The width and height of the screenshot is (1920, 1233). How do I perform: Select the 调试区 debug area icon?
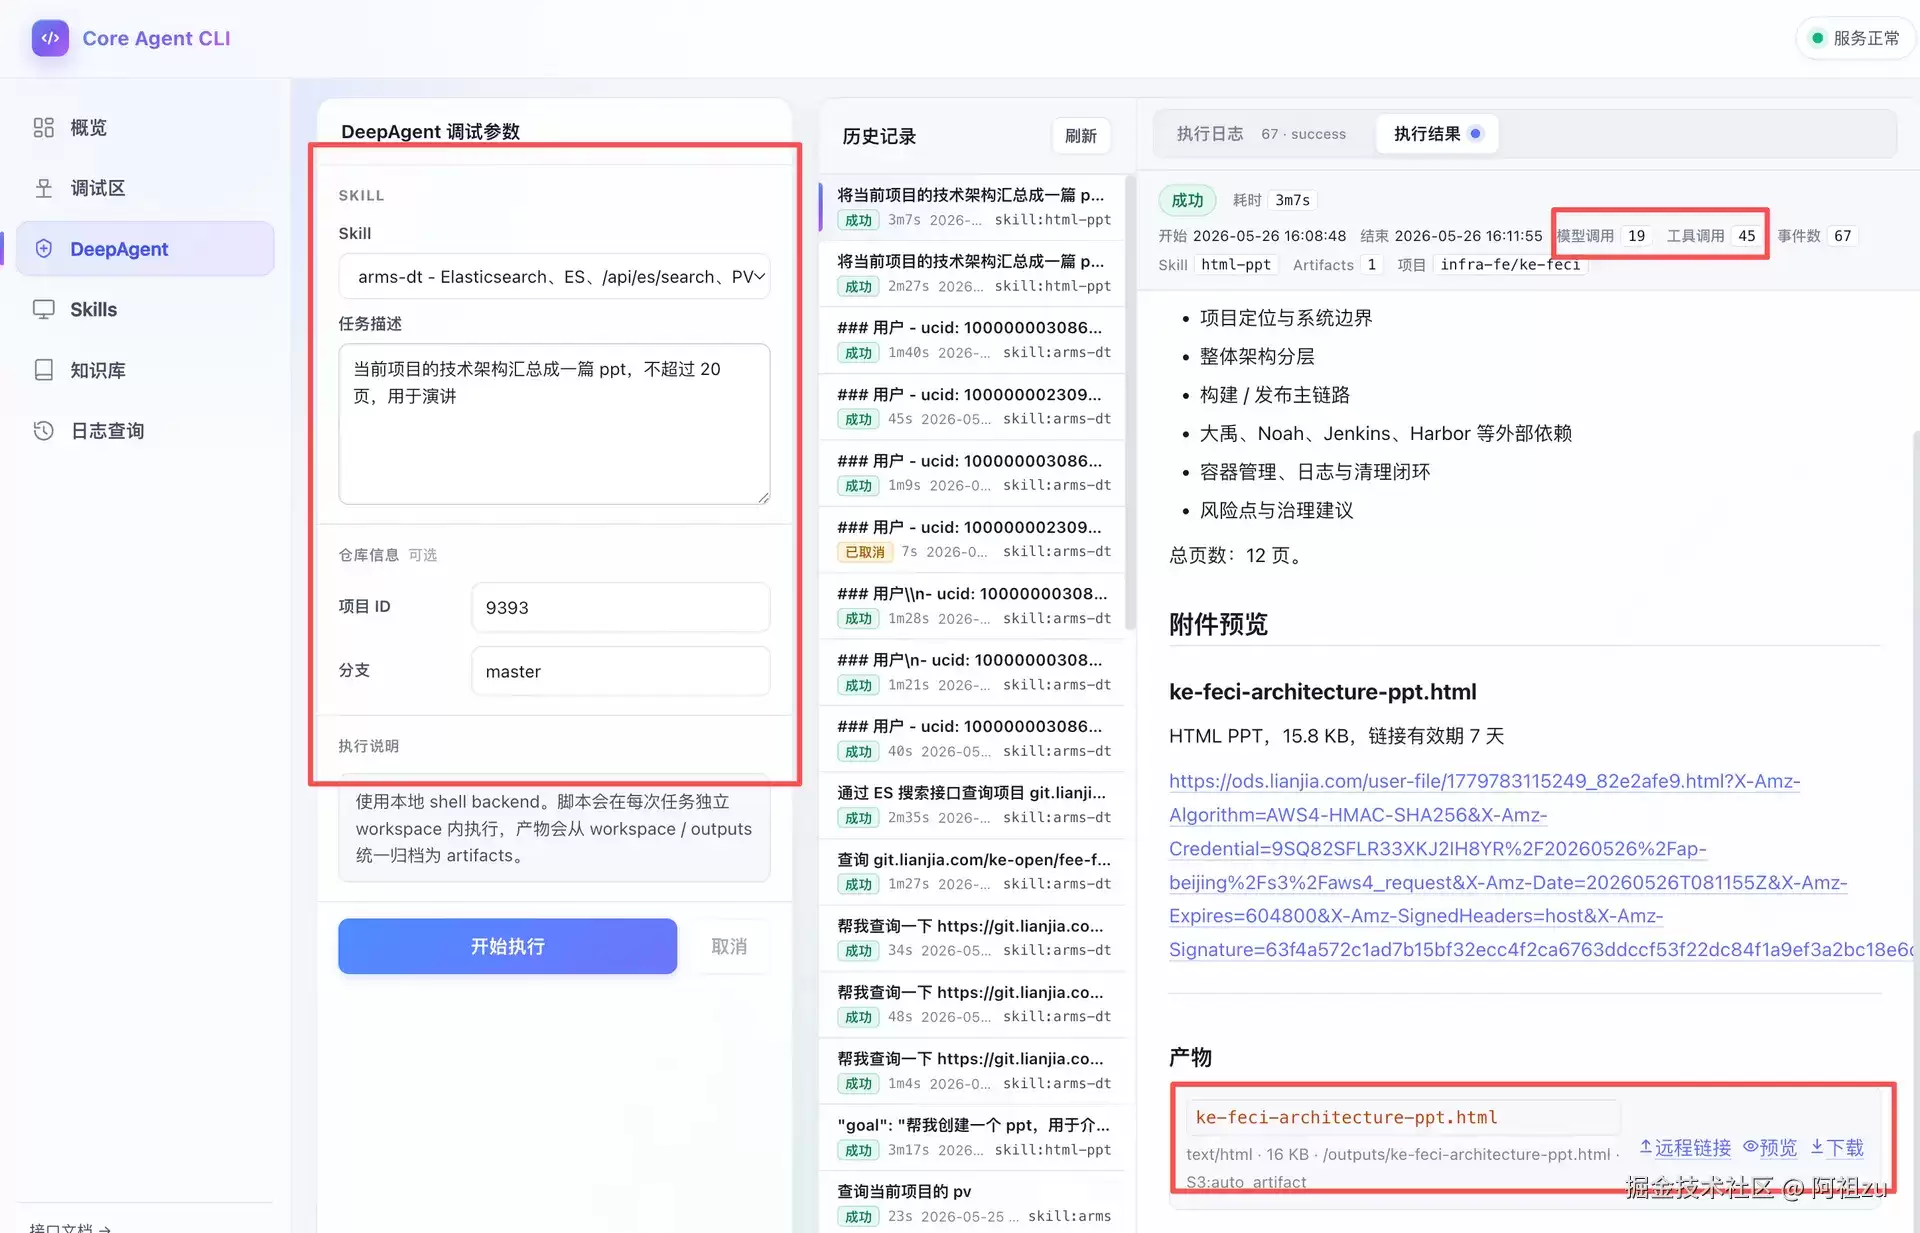pyautogui.click(x=43, y=188)
